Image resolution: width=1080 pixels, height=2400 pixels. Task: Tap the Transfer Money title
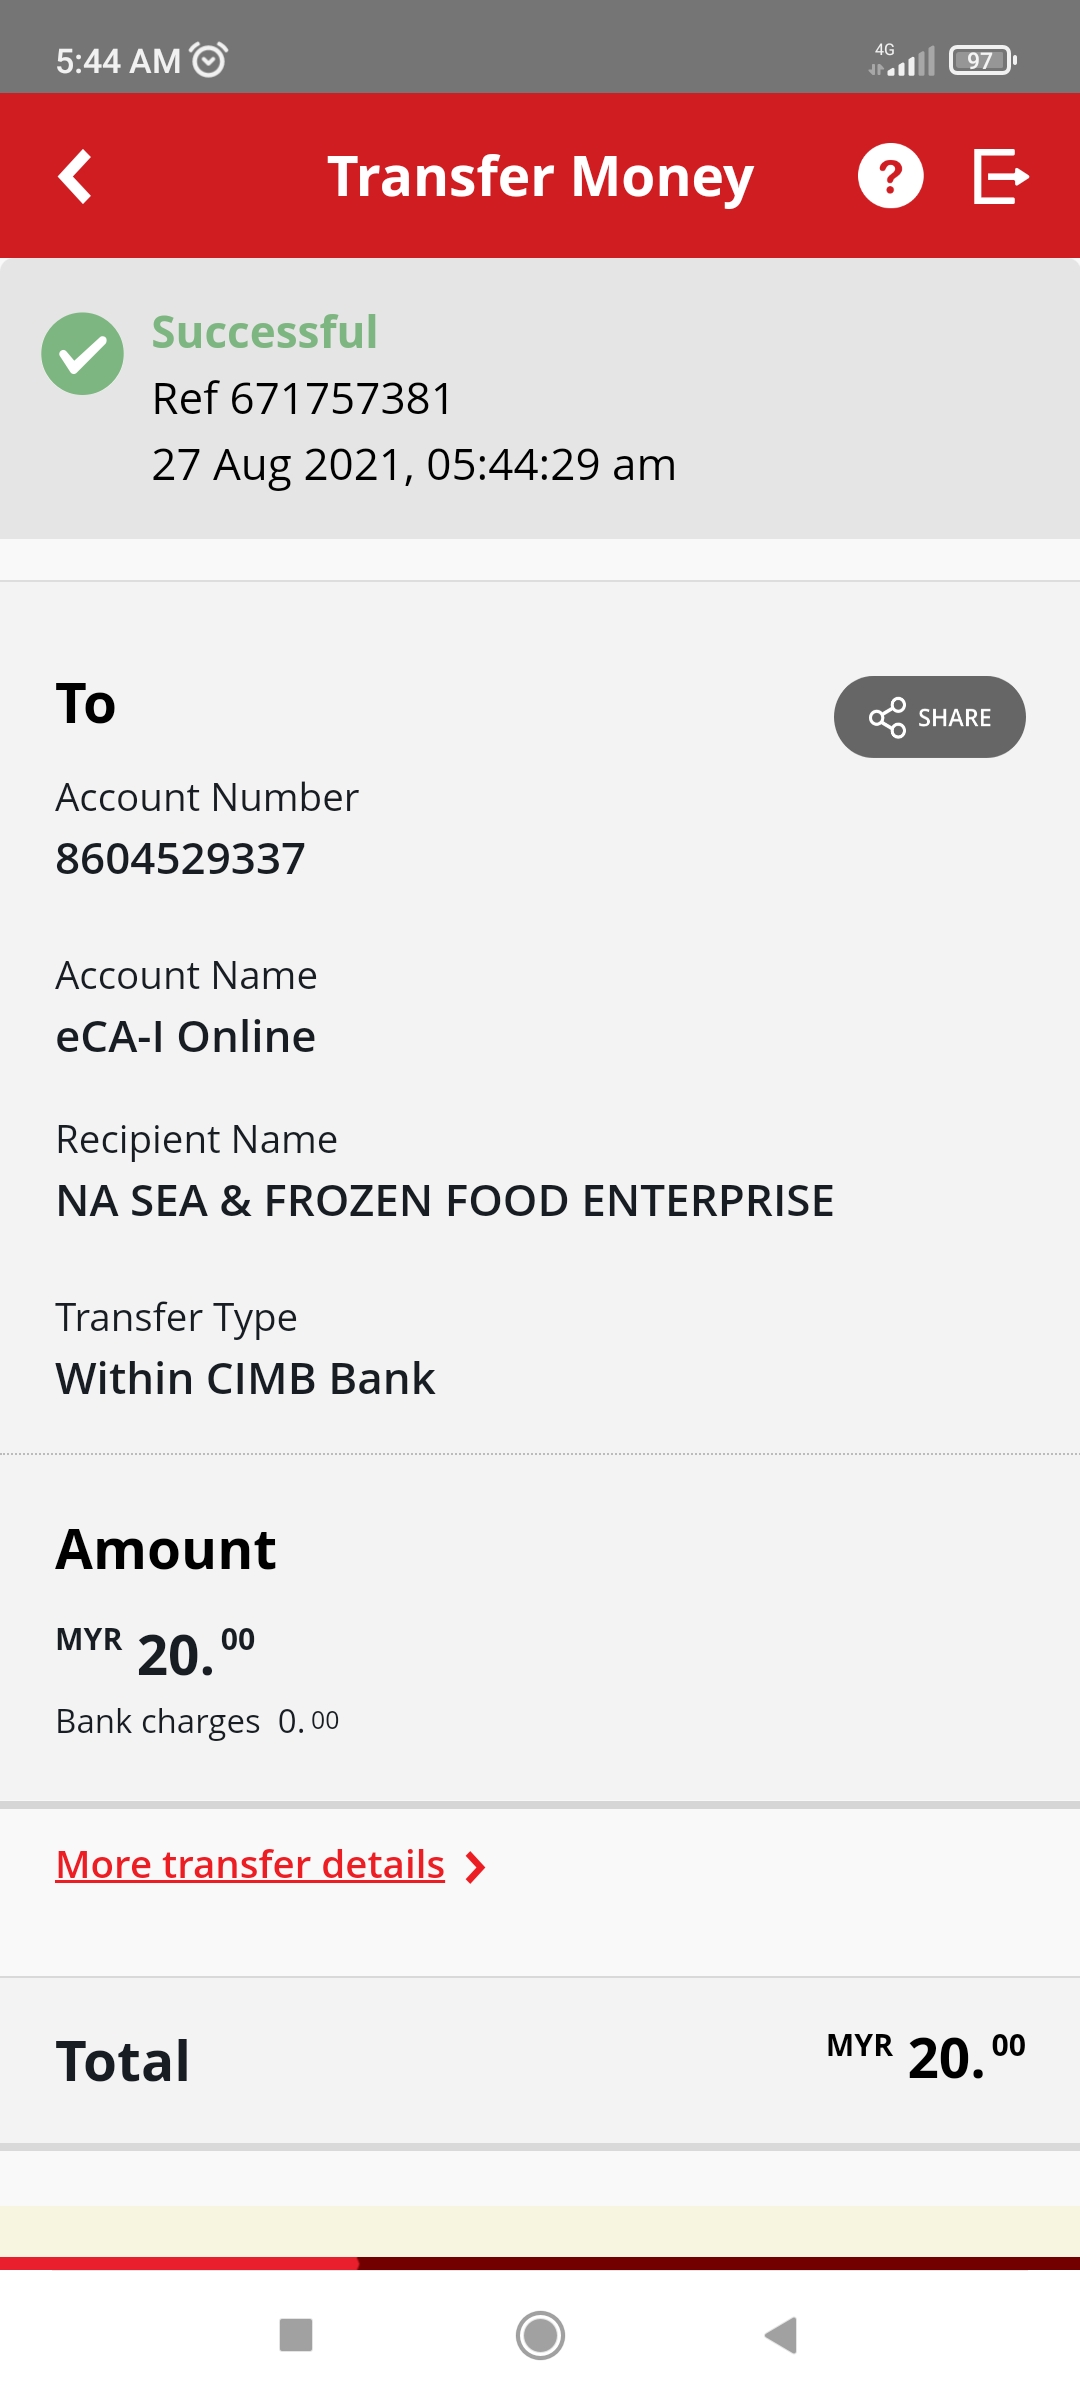540,177
